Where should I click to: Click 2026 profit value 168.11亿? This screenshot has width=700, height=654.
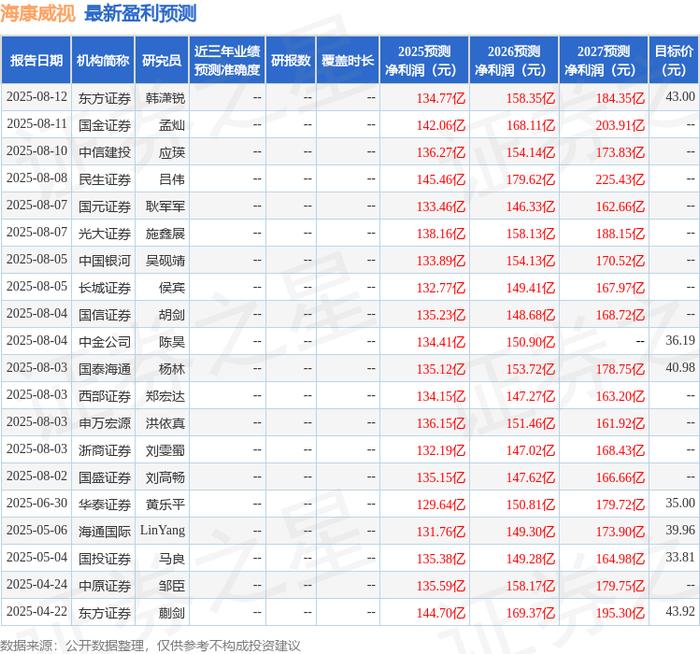[x=530, y=125]
